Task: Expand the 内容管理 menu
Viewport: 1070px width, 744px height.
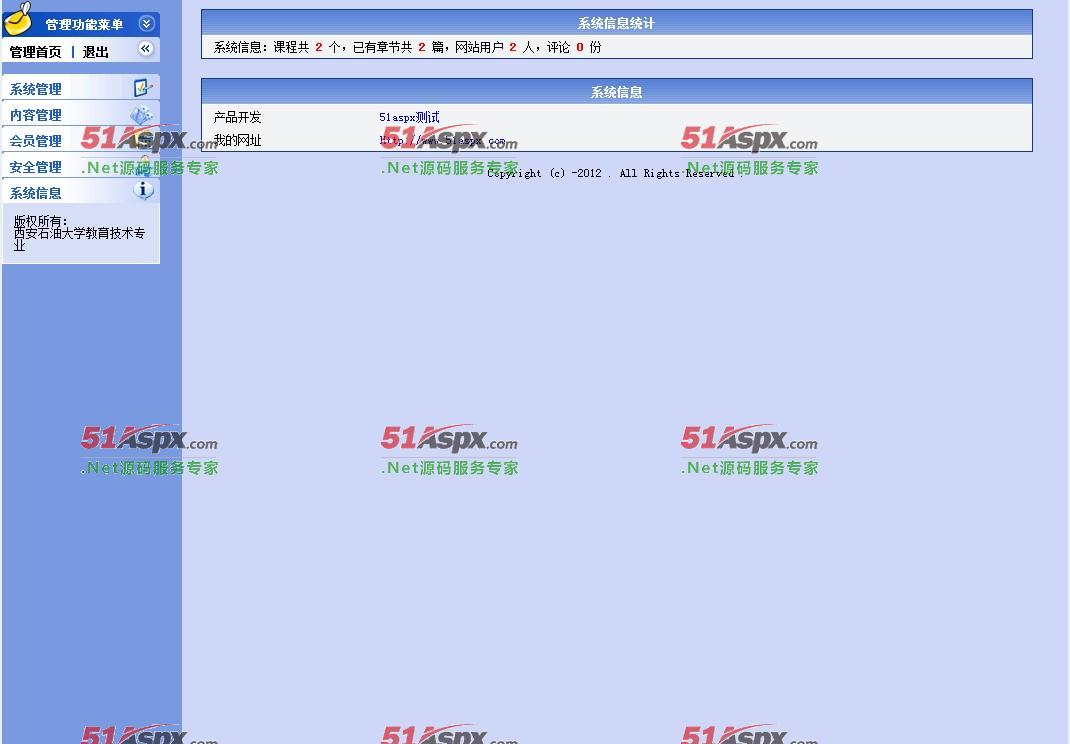Action: coord(35,115)
